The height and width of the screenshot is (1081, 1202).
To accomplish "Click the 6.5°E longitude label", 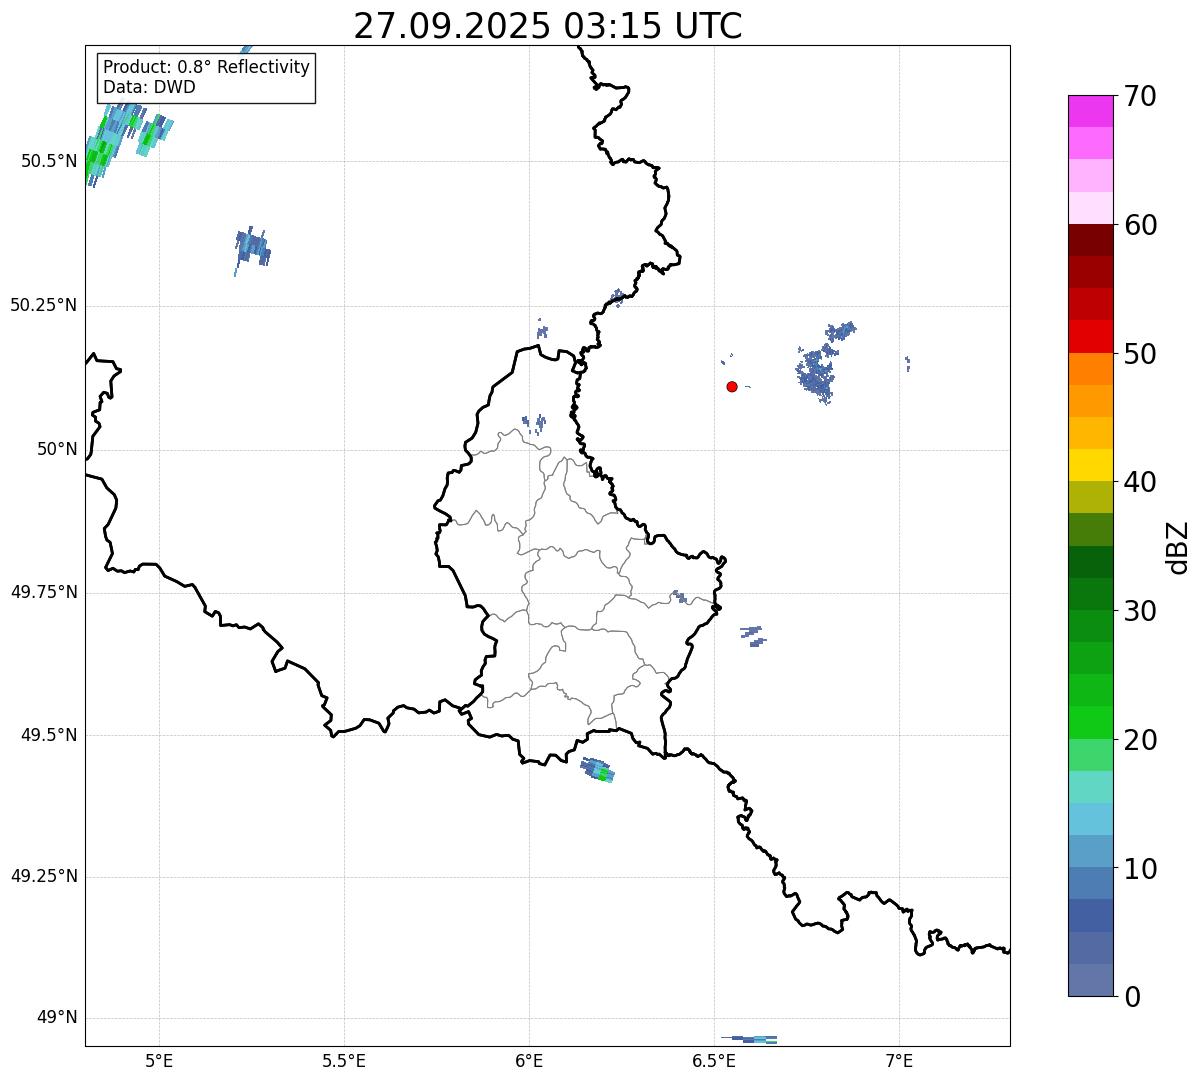I will coord(715,1060).
